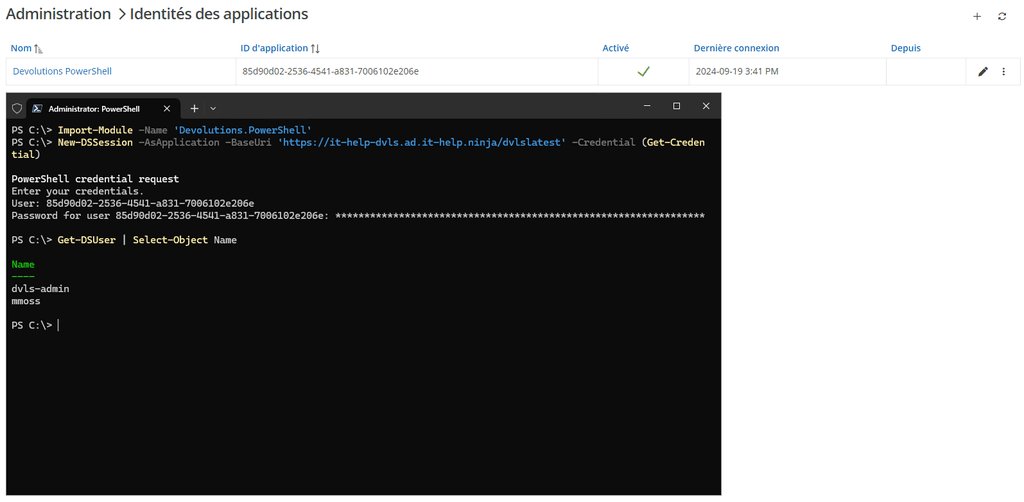
Task: Click the Import-Module command line in terminal
Action: pos(162,130)
